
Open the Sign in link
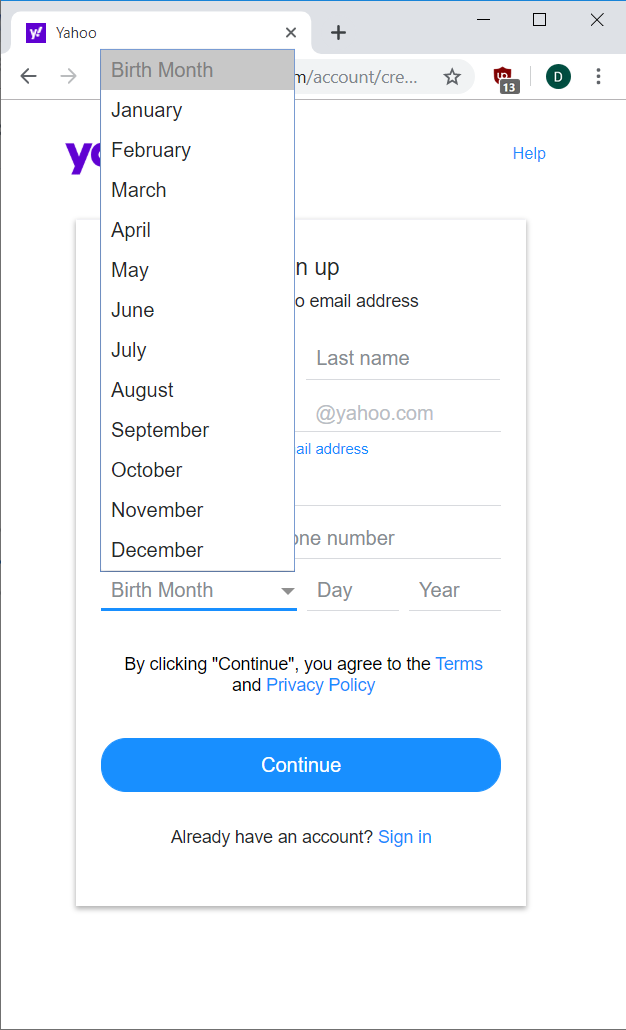[x=405, y=837]
